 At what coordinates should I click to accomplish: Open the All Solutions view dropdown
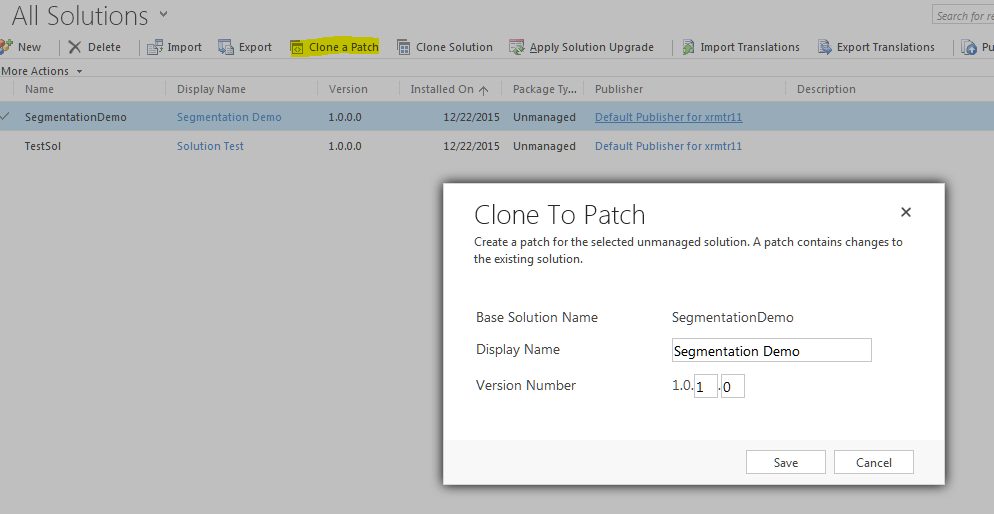(163, 13)
